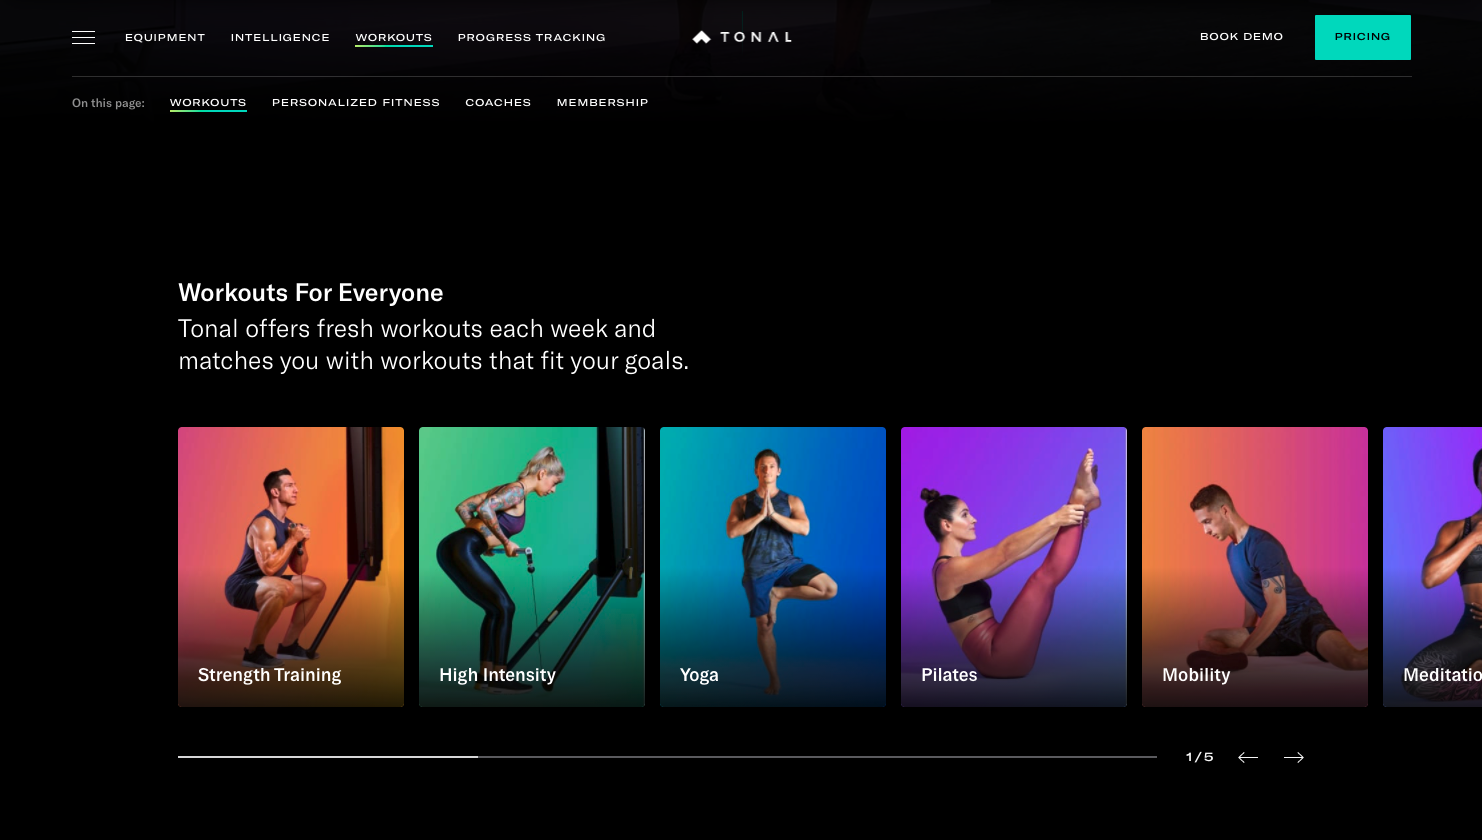Open the Mobility workout card
The image size is (1482, 840).
[1255, 567]
